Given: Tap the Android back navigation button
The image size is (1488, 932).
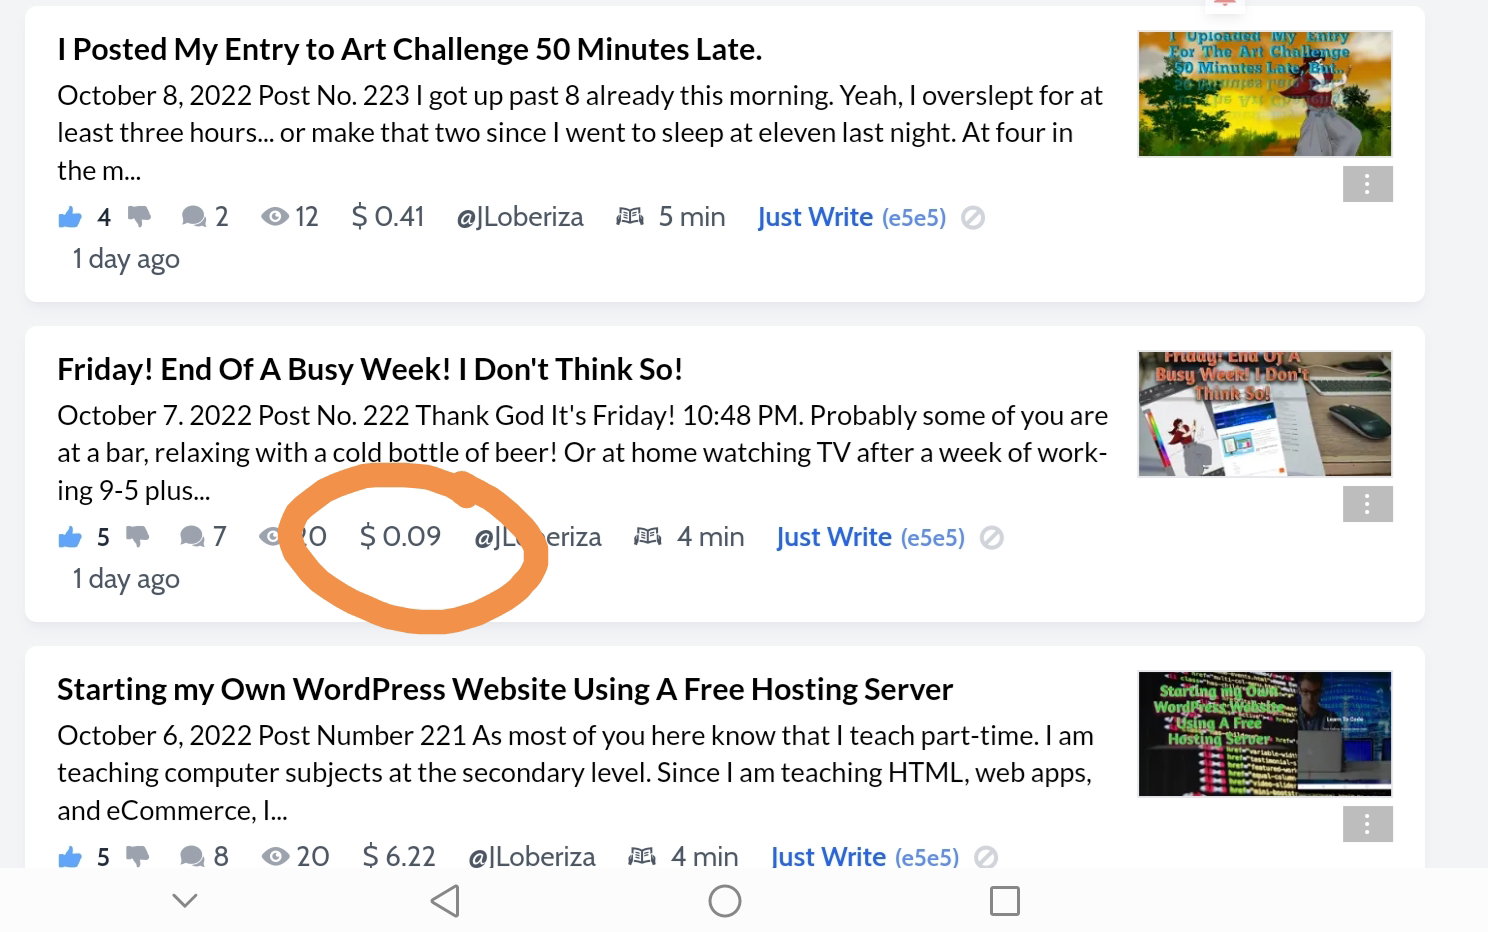Looking at the screenshot, I should [445, 901].
